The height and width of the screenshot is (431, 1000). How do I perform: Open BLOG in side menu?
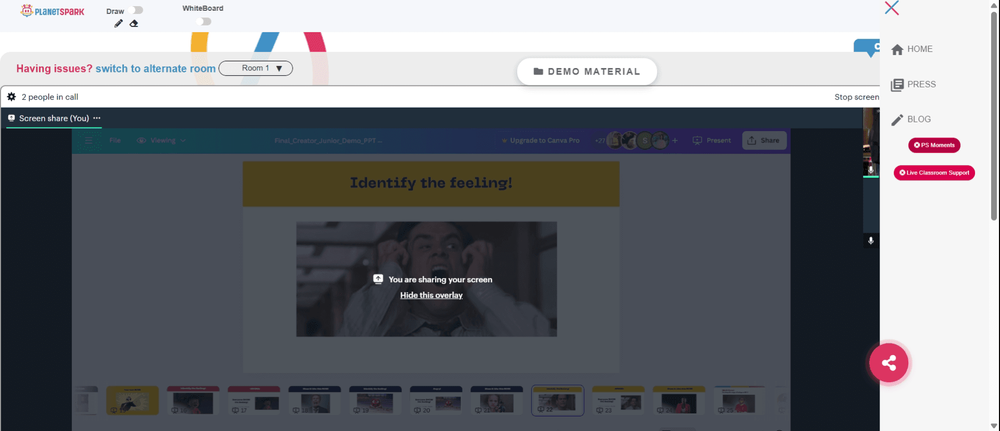pos(911,119)
